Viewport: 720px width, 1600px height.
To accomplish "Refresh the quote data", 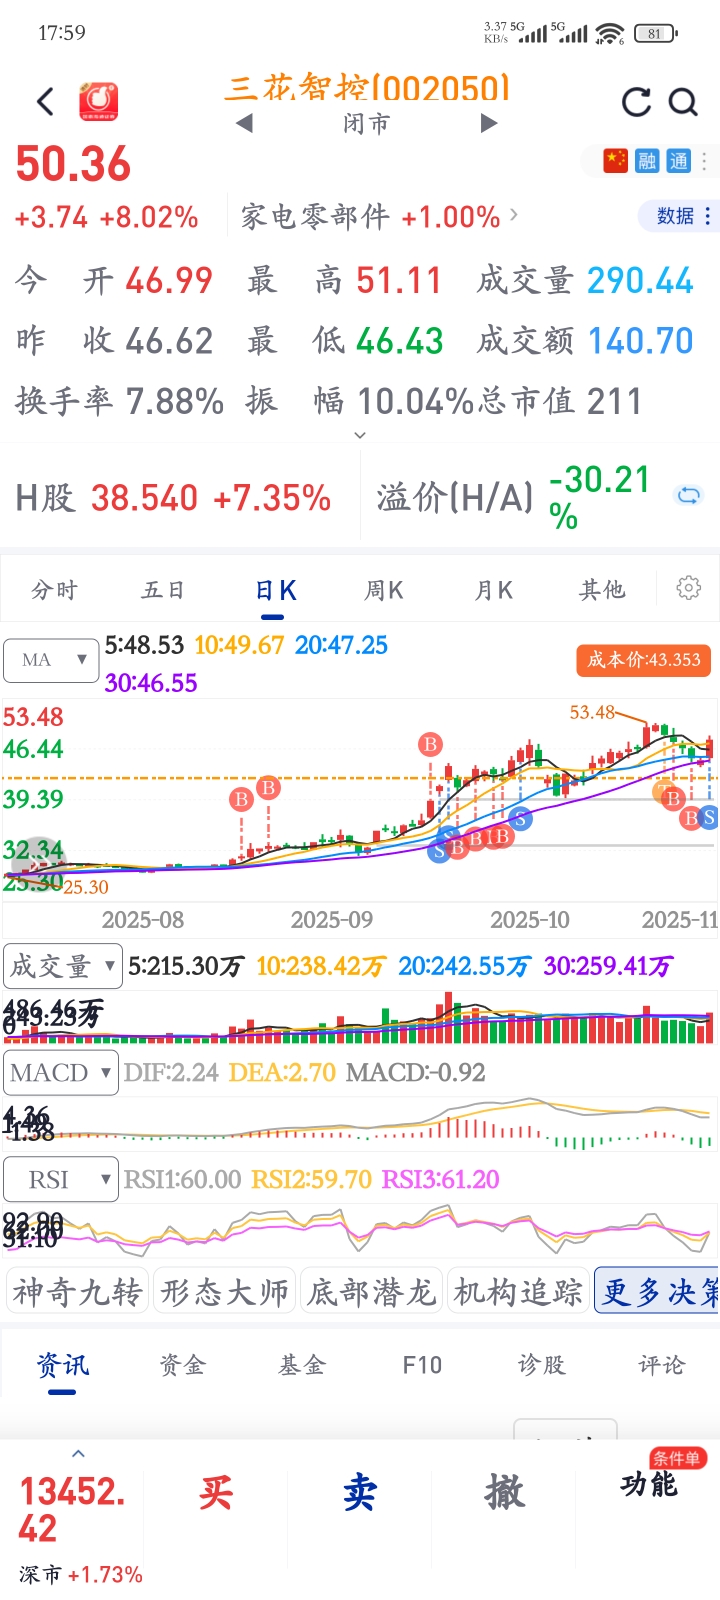I will click(636, 102).
